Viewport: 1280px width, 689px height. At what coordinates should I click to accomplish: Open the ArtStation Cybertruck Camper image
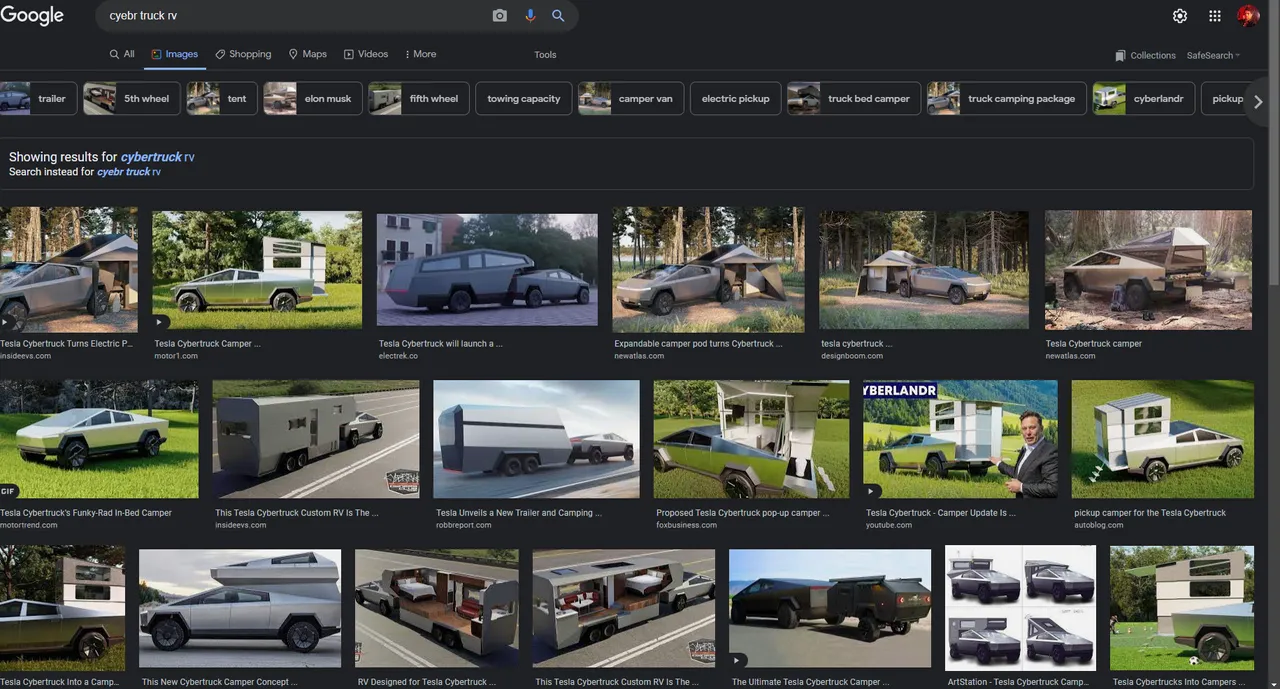click(1020, 608)
